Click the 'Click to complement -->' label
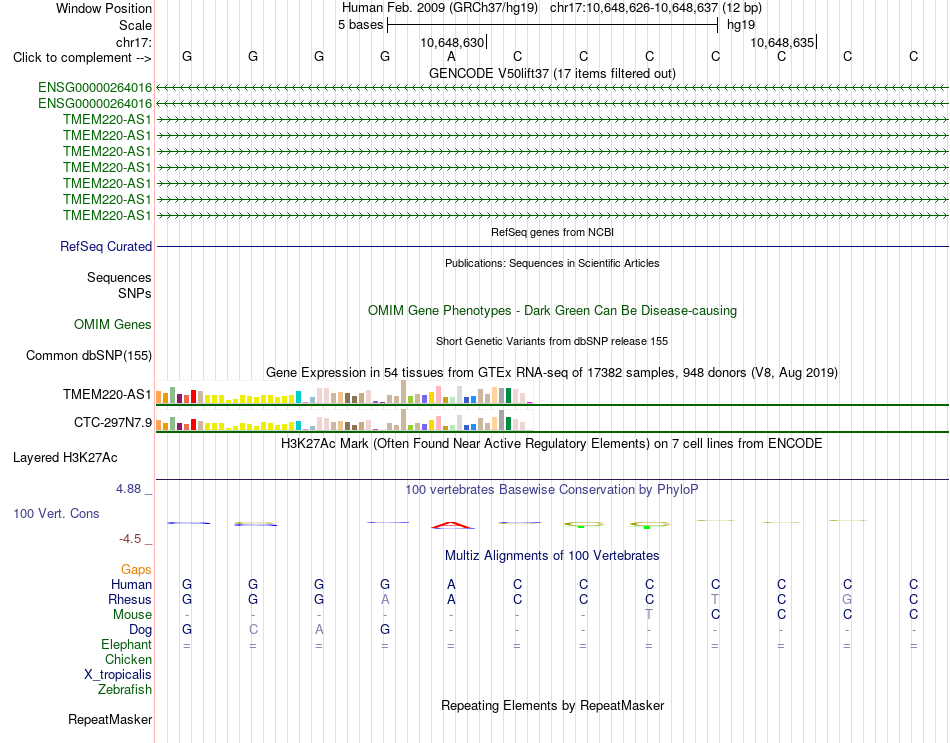 (x=82, y=58)
